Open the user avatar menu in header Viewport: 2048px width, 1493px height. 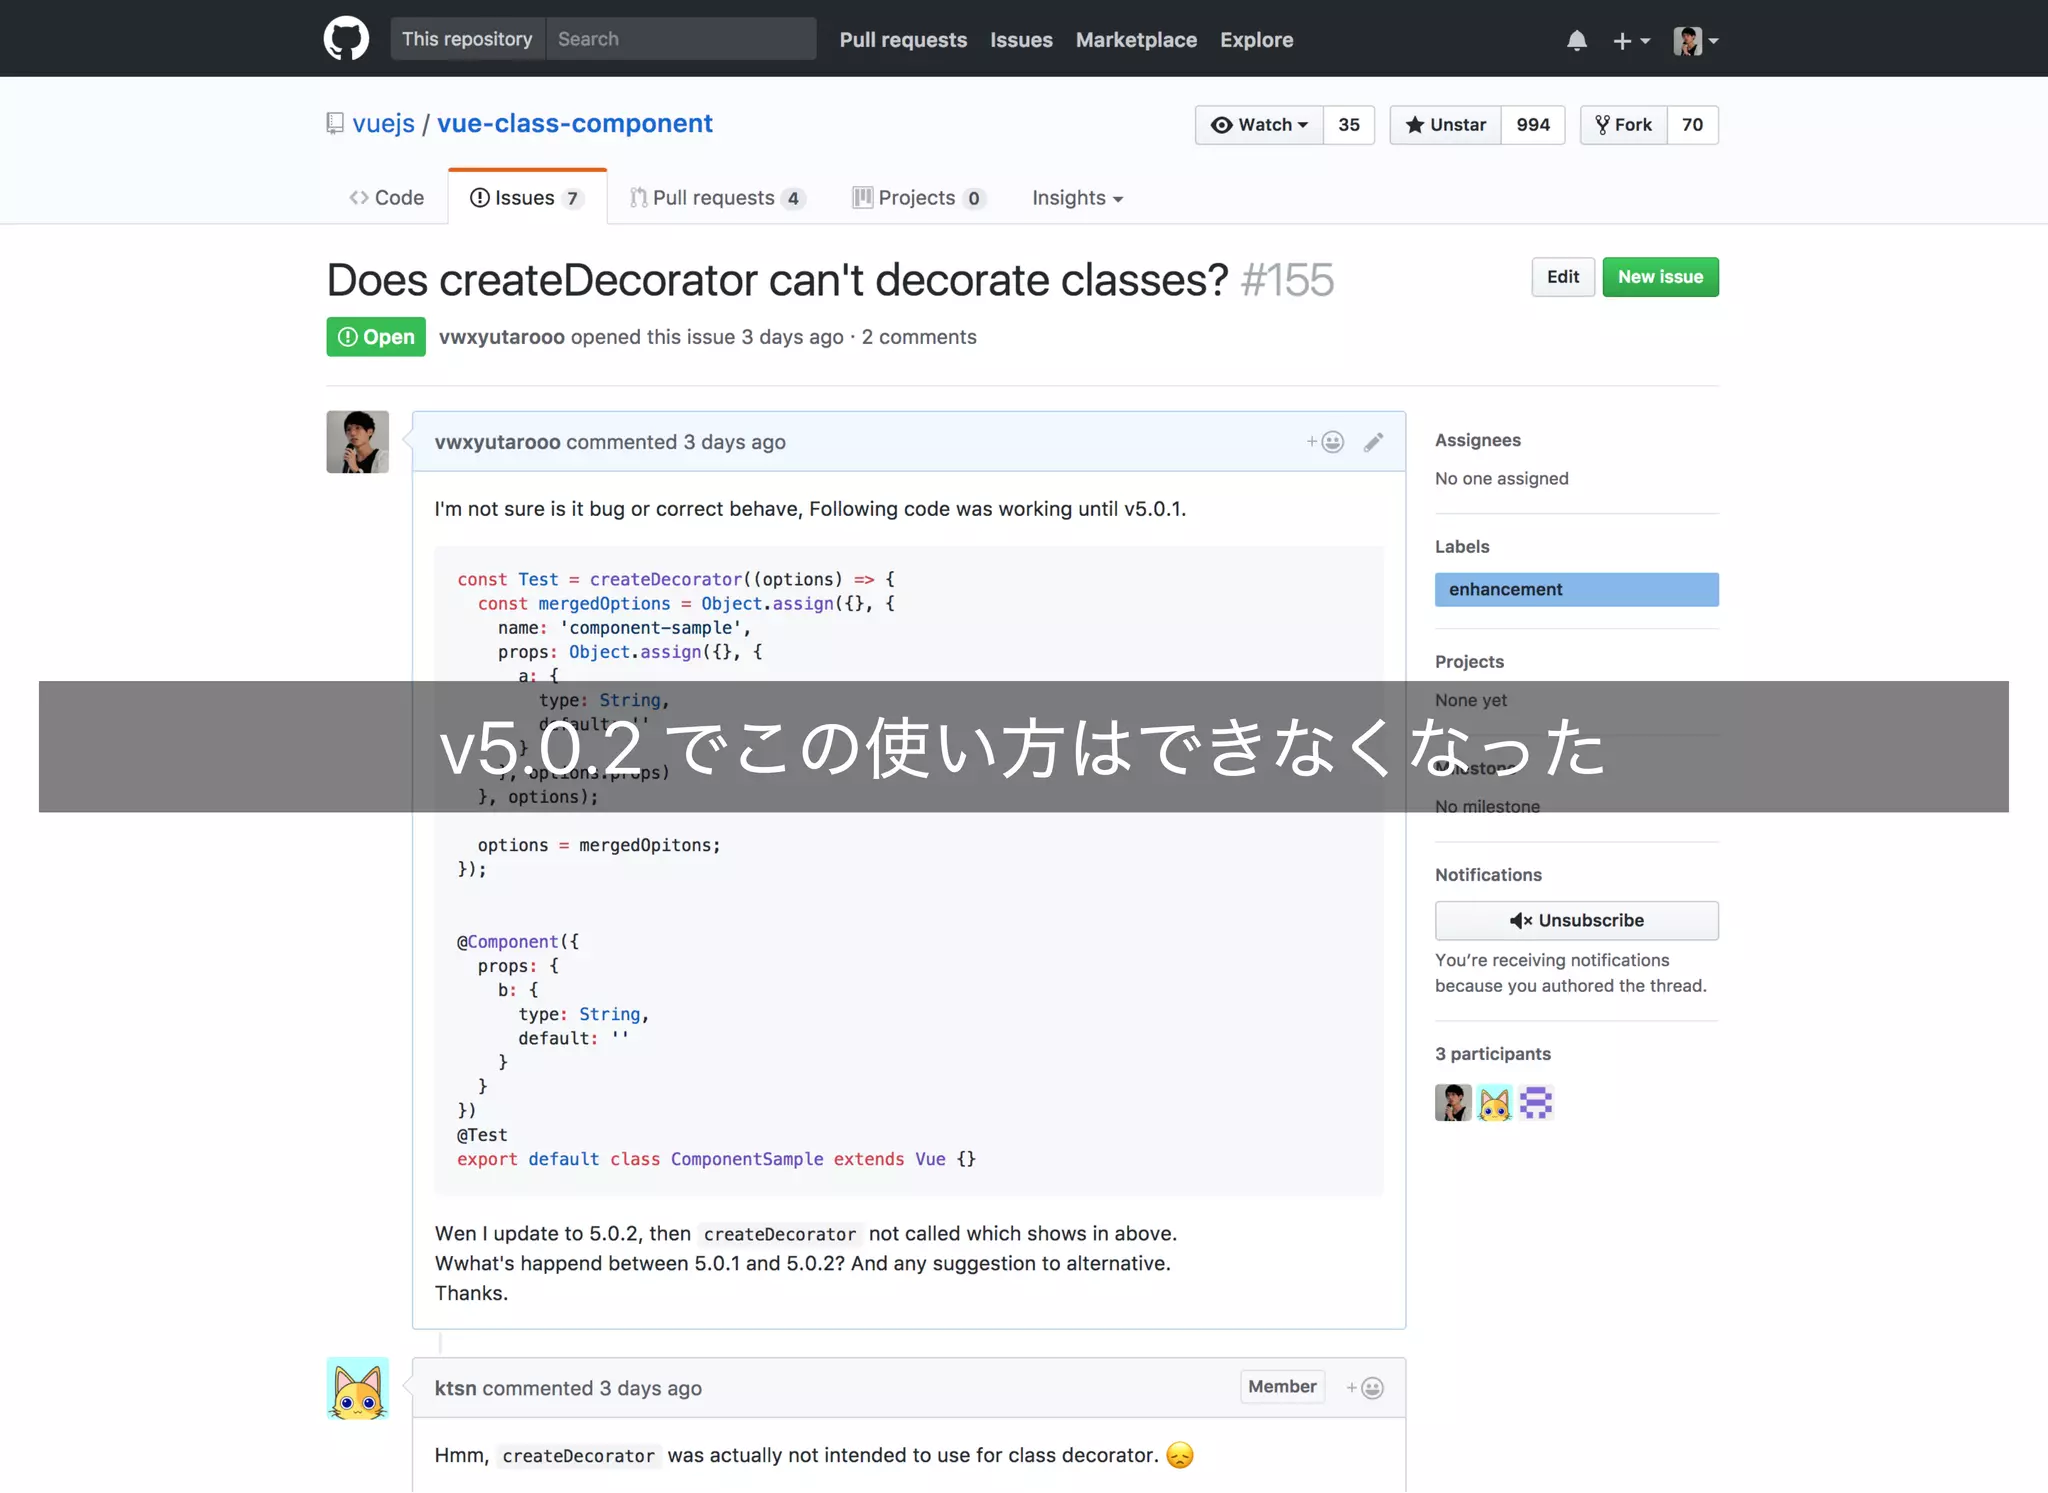tap(1695, 40)
